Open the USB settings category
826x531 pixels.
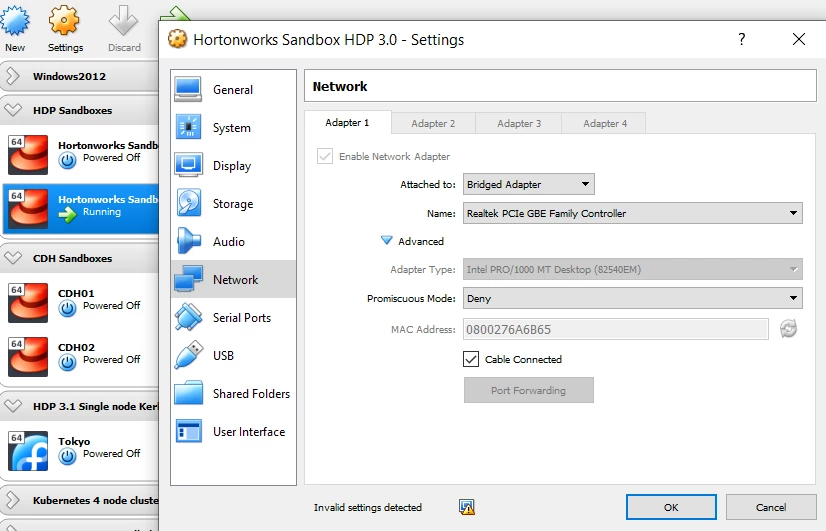[233, 355]
